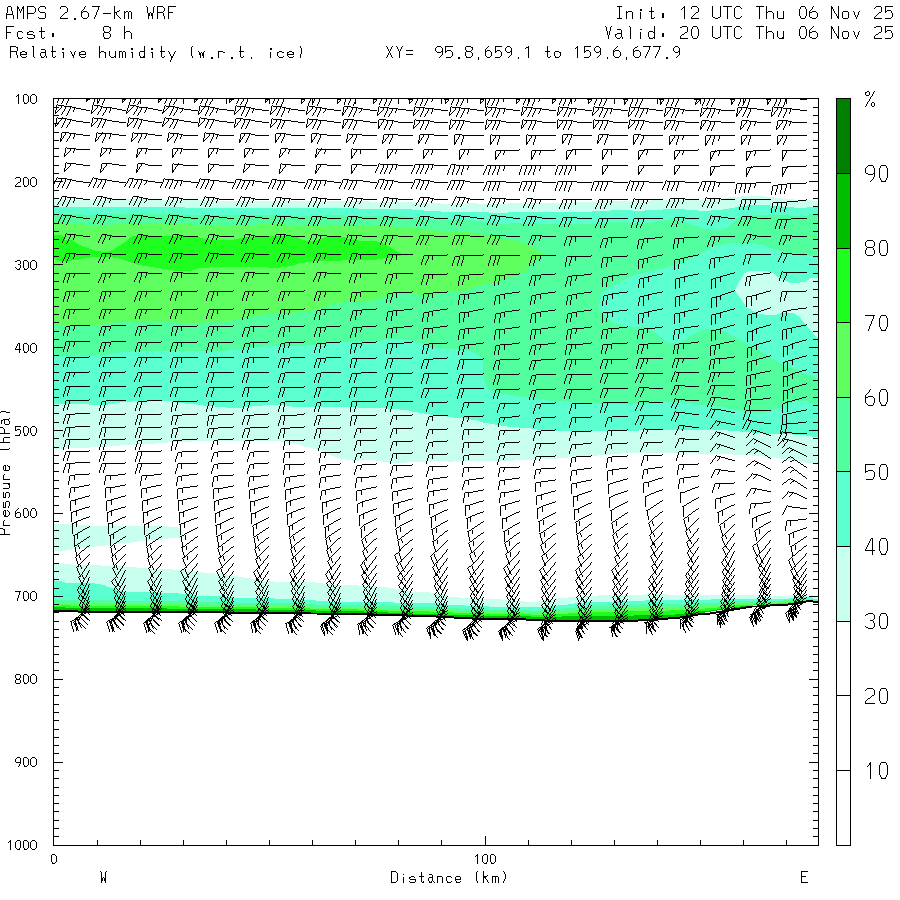Image resolution: width=900 pixels, height=900 pixels.
Task: Click the 'Pressure (hPa)' axis label
Action: point(6,471)
